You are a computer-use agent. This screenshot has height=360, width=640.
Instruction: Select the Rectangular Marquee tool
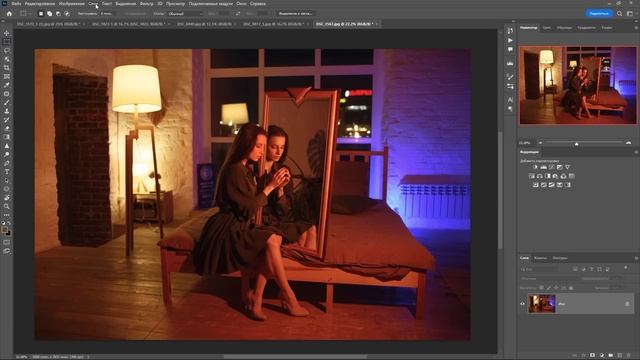7,42
